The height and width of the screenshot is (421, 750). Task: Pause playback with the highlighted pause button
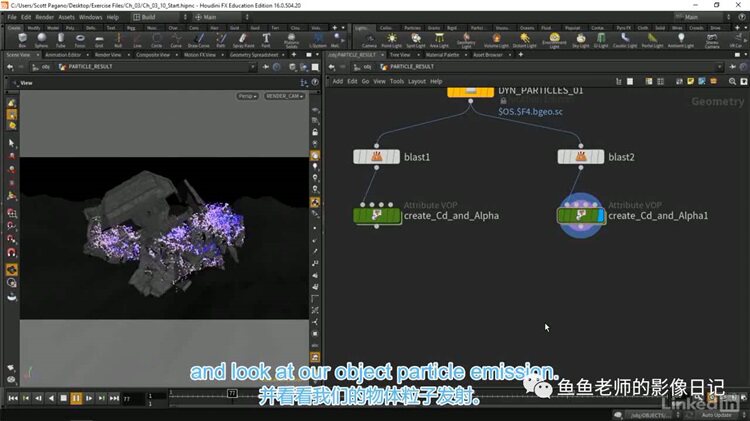click(x=76, y=398)
